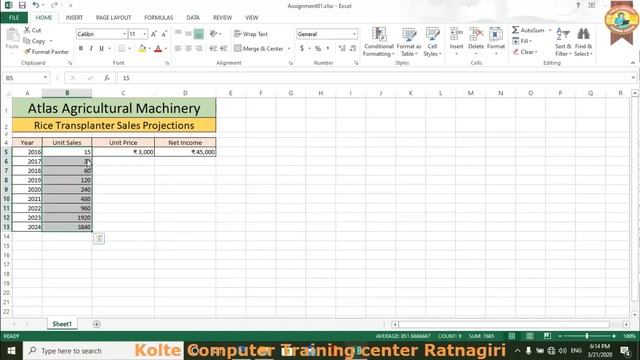Apply the red Font Color
The width and height of the screenshot is (640, 360).
coord(158,49)
